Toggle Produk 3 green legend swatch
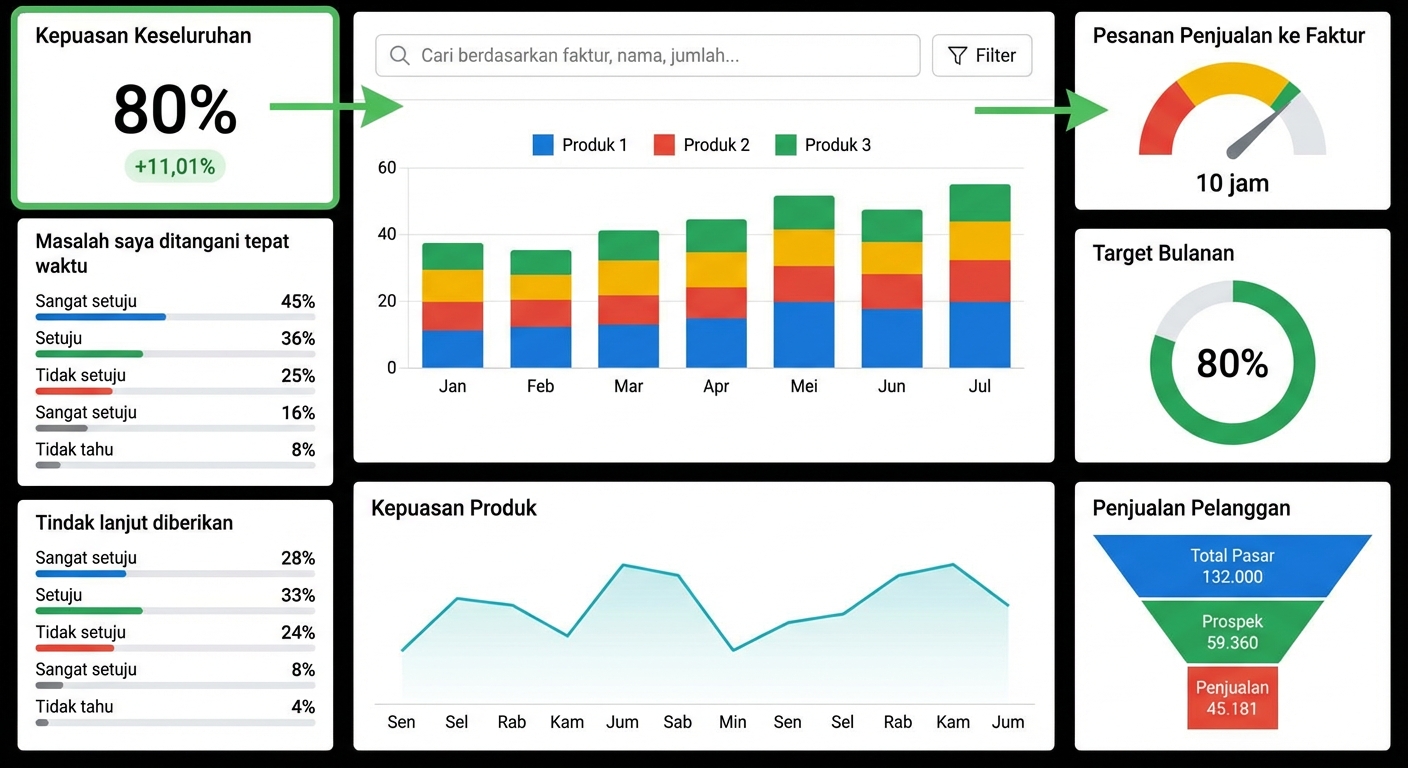Image resolution: width=1408 pixels, height=768 pixels. (786, 145)
